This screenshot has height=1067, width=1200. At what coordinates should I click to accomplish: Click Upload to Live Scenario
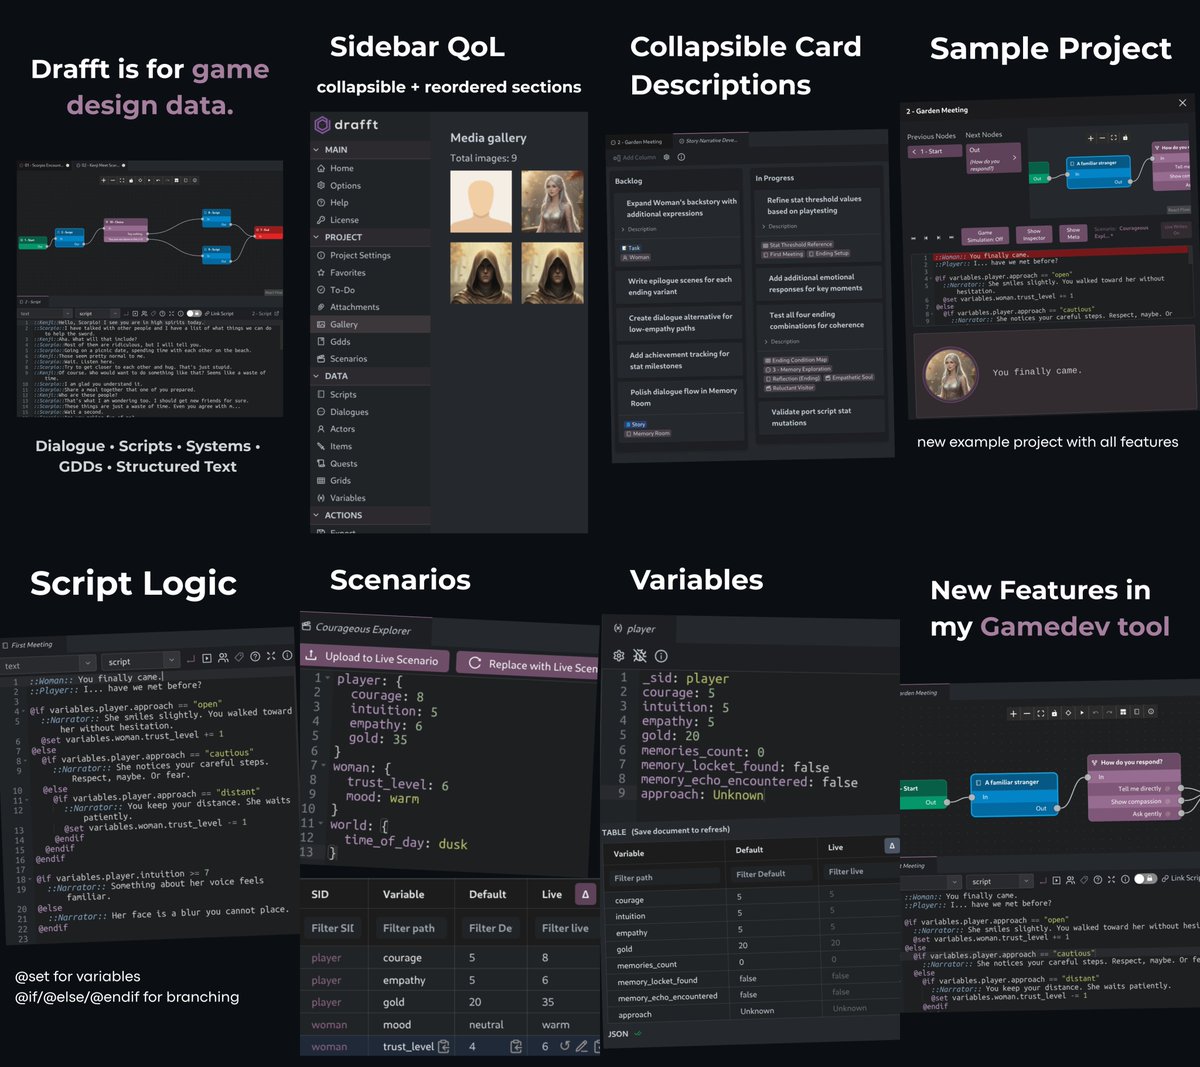pos(373,657)
